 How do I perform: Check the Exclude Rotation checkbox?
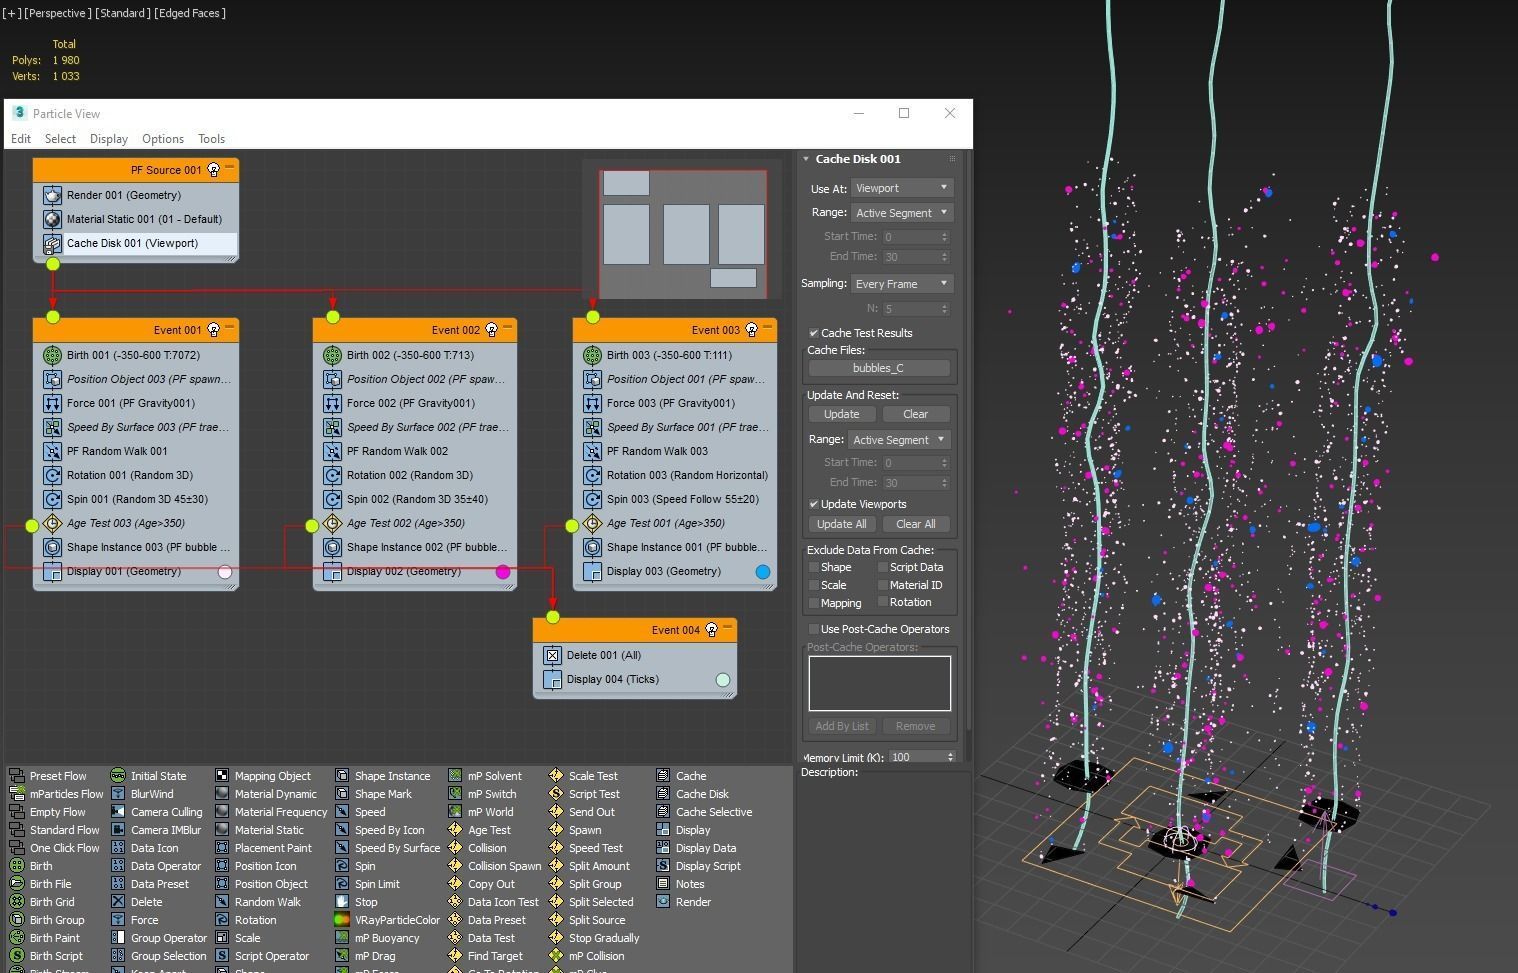click(883, 602)
